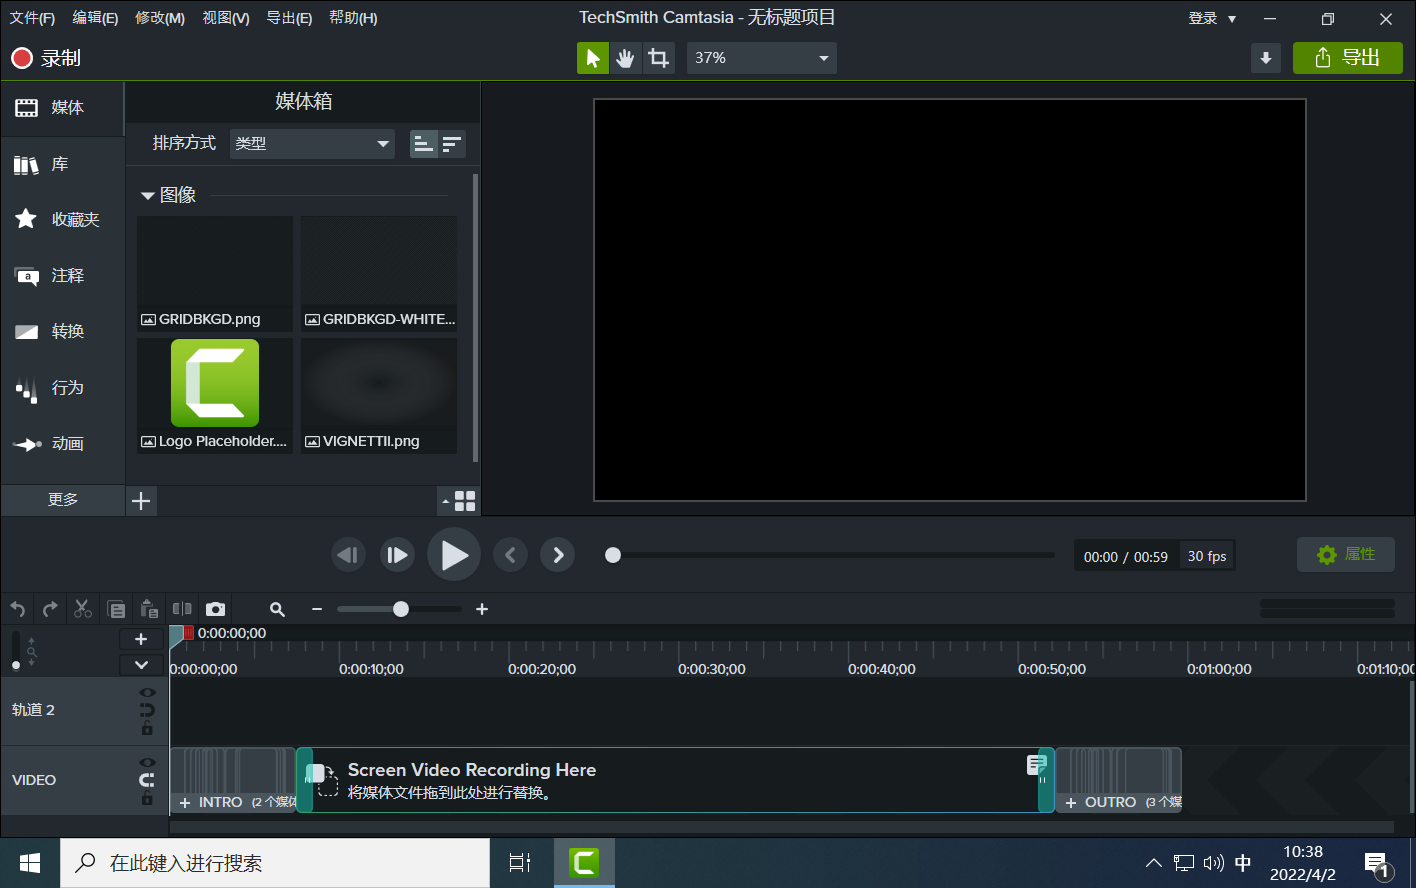Screen dimensions: 1416x888
Task: Open the Animations (动画) tab
Action: (x=62, y=444)
